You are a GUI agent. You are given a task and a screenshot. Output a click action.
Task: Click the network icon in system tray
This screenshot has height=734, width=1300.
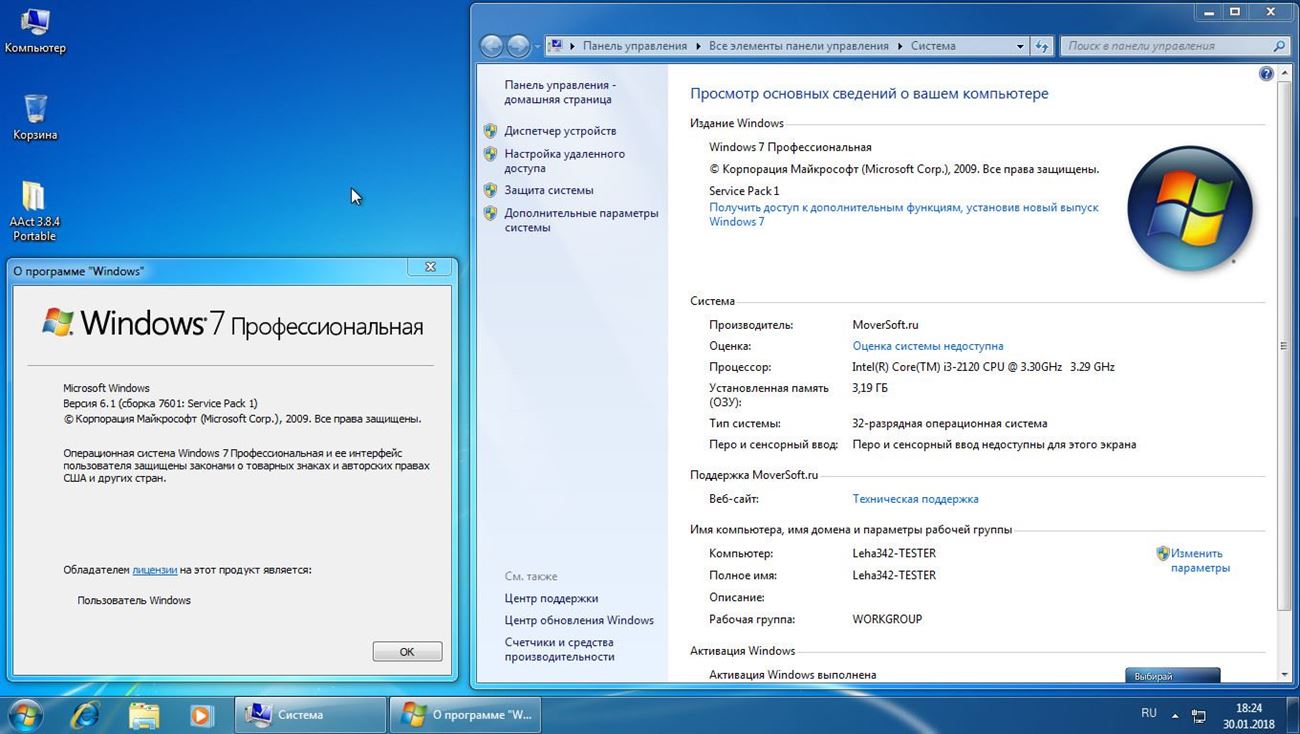point(1200,716)
